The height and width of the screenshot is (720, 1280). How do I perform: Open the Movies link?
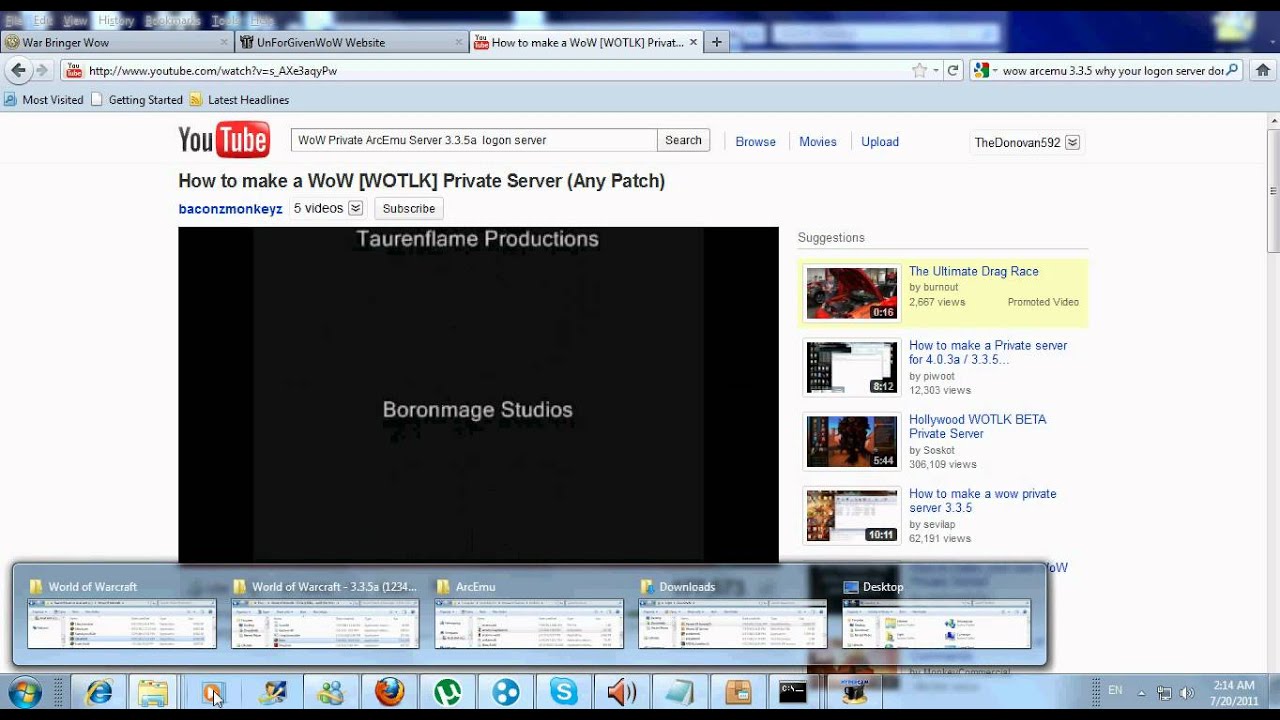point(818,142)
